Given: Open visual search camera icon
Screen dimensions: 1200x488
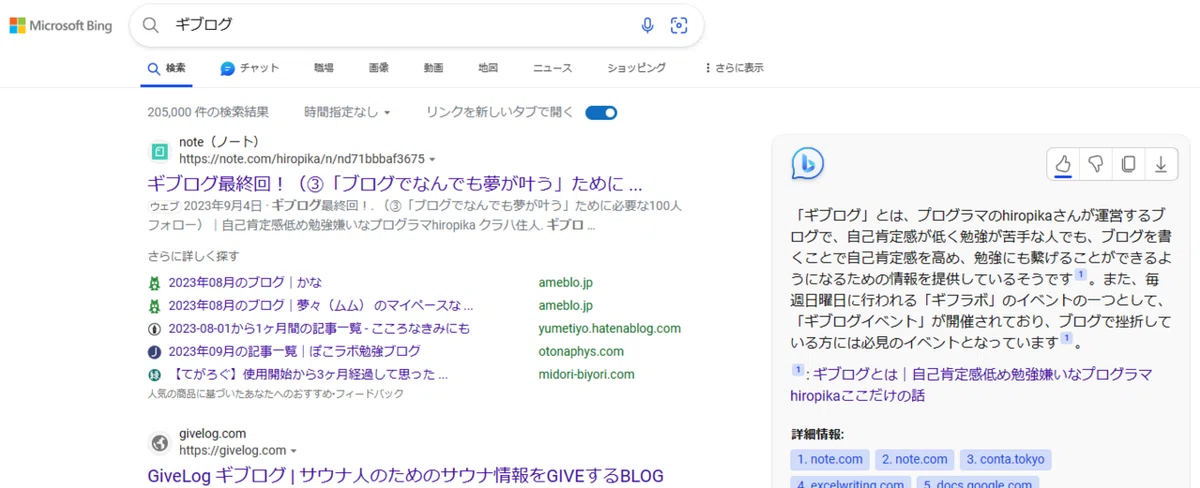Looking at the screenshot, I should [679, 25].
